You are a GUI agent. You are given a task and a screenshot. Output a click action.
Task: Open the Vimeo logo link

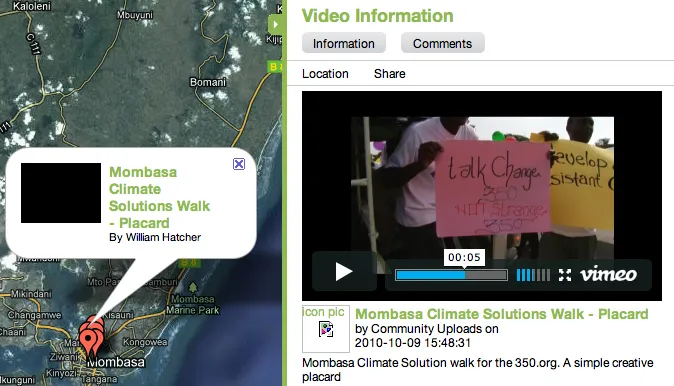pyautogui.click(x=608, y=274)
